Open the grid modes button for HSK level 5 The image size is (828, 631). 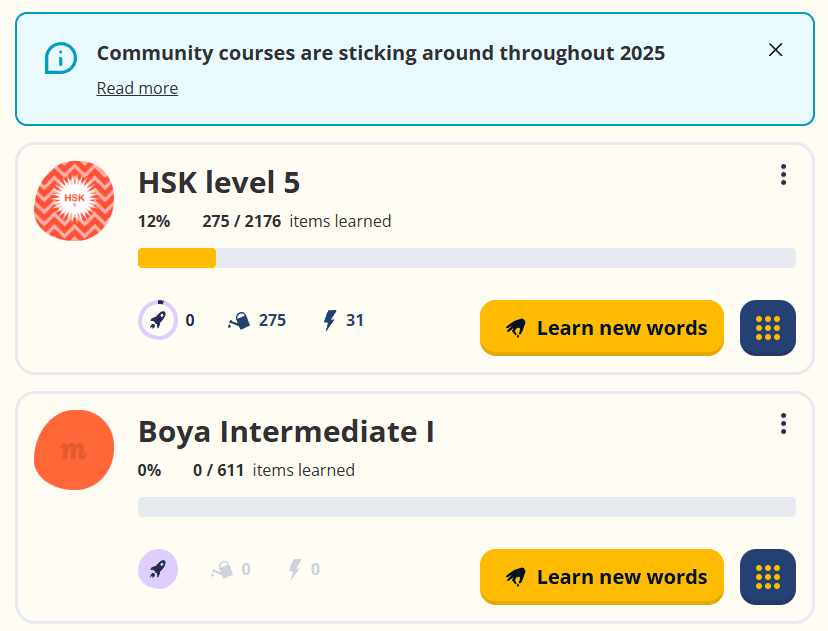(x=767, y=328)
